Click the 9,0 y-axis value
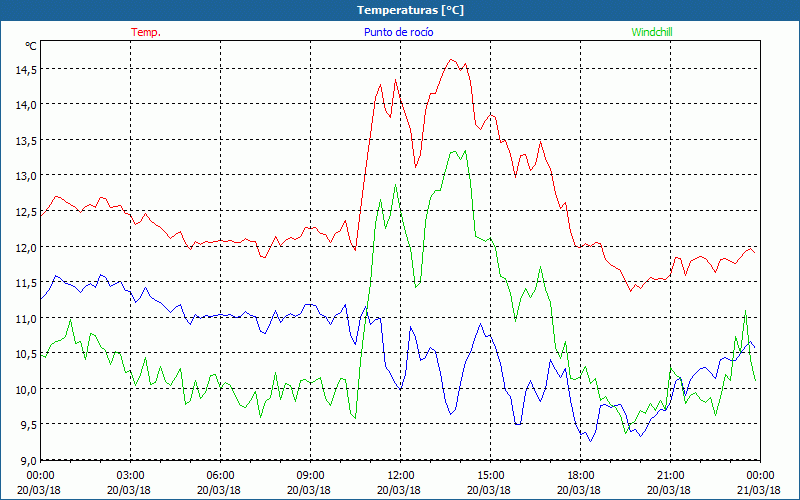Image resolution: width=800 pixels, height=500 pixels. click(x=28, y=461)
